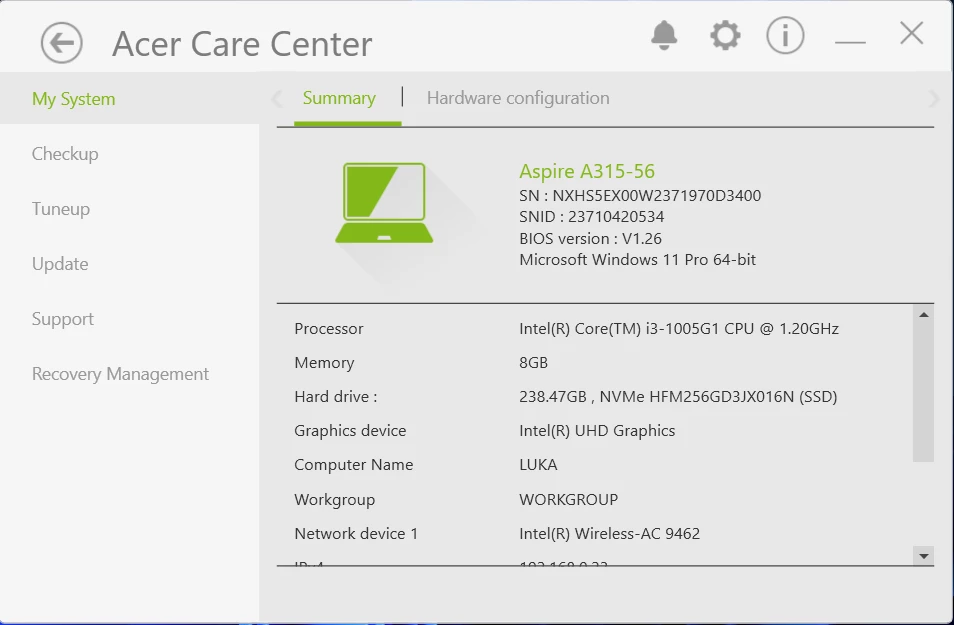Click the Acer Care Center title
The image size is (954, 625).
(242, 44)
